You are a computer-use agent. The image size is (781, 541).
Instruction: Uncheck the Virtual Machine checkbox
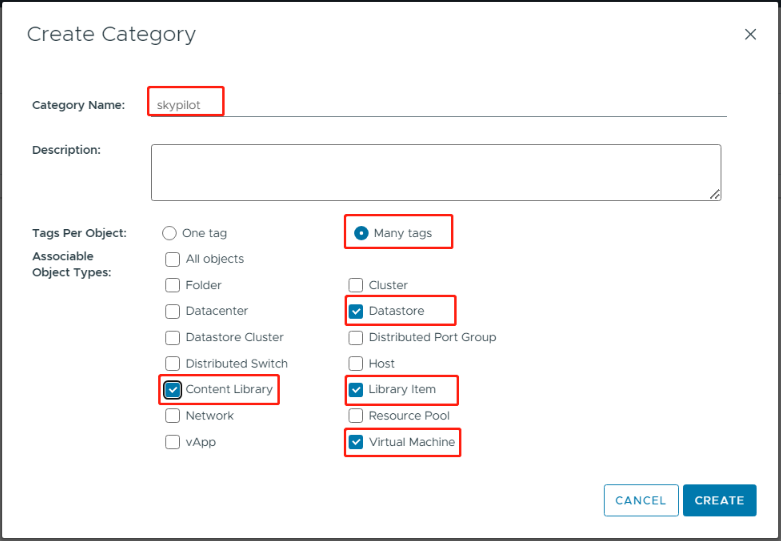pyautogui.click(x=356, y=442)
